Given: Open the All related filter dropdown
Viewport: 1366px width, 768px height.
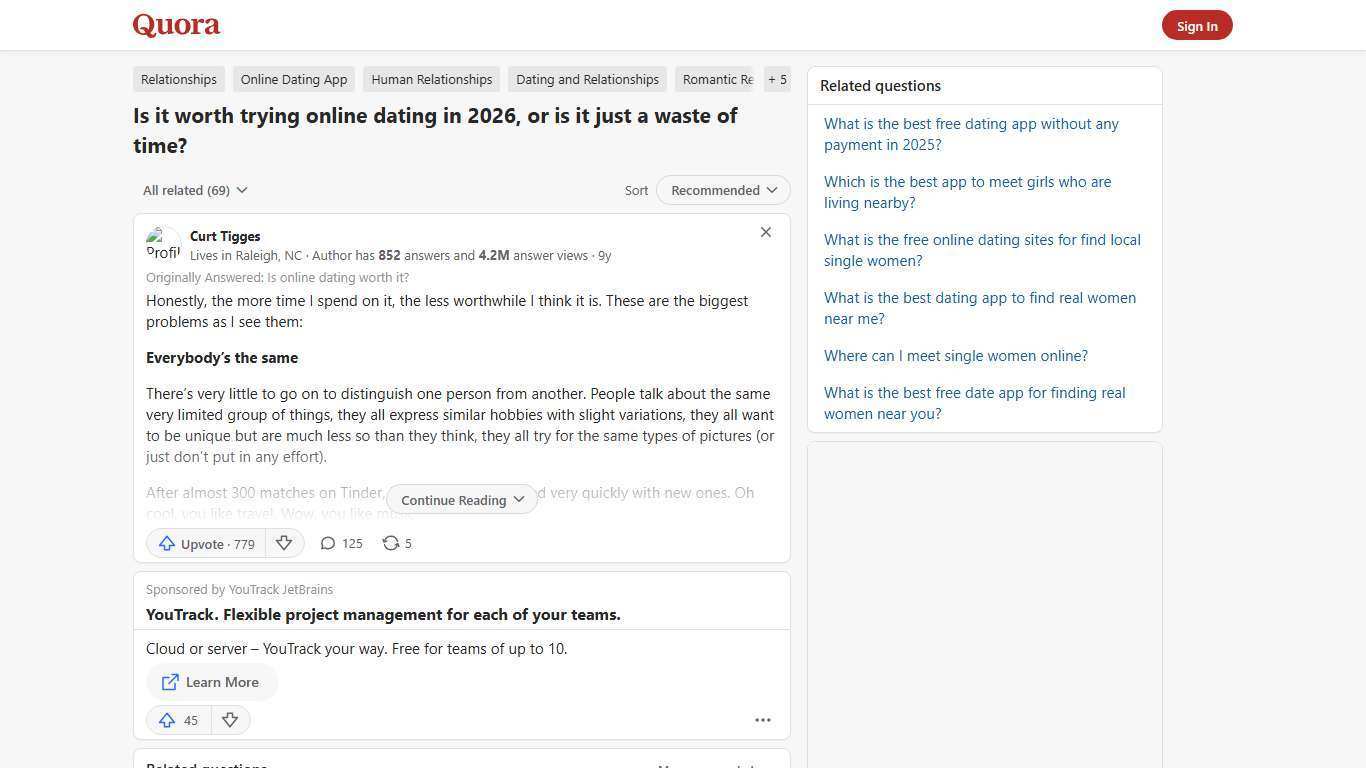Looking at the screenshot, I should click(x=195, y=190).
